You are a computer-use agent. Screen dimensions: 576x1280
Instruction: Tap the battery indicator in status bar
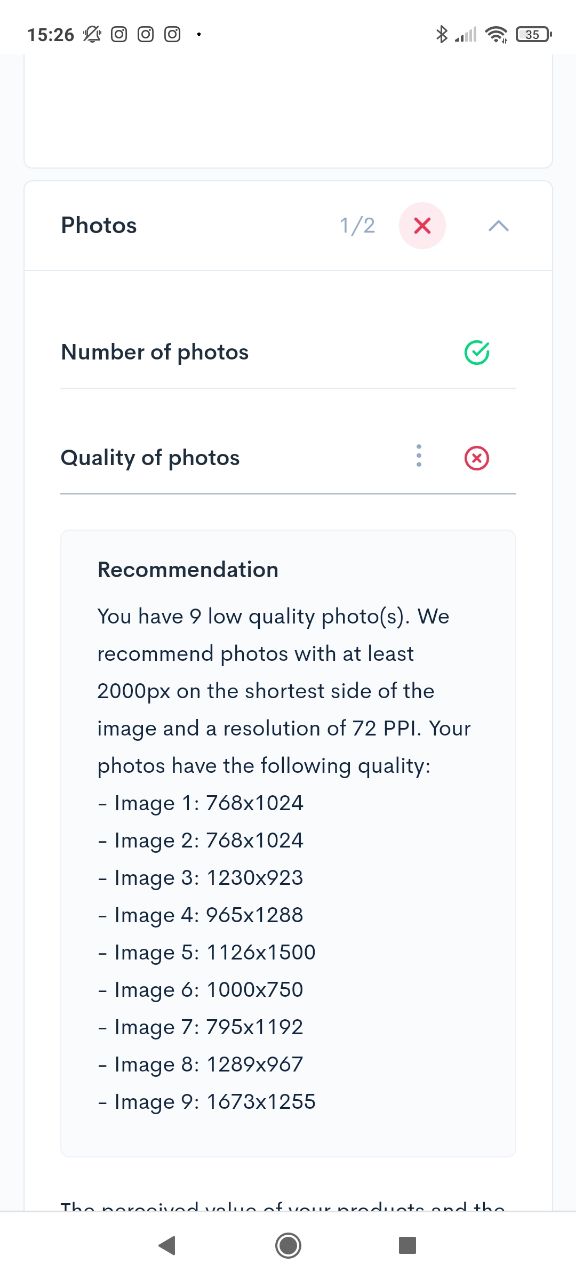click(x=533, y=35)
